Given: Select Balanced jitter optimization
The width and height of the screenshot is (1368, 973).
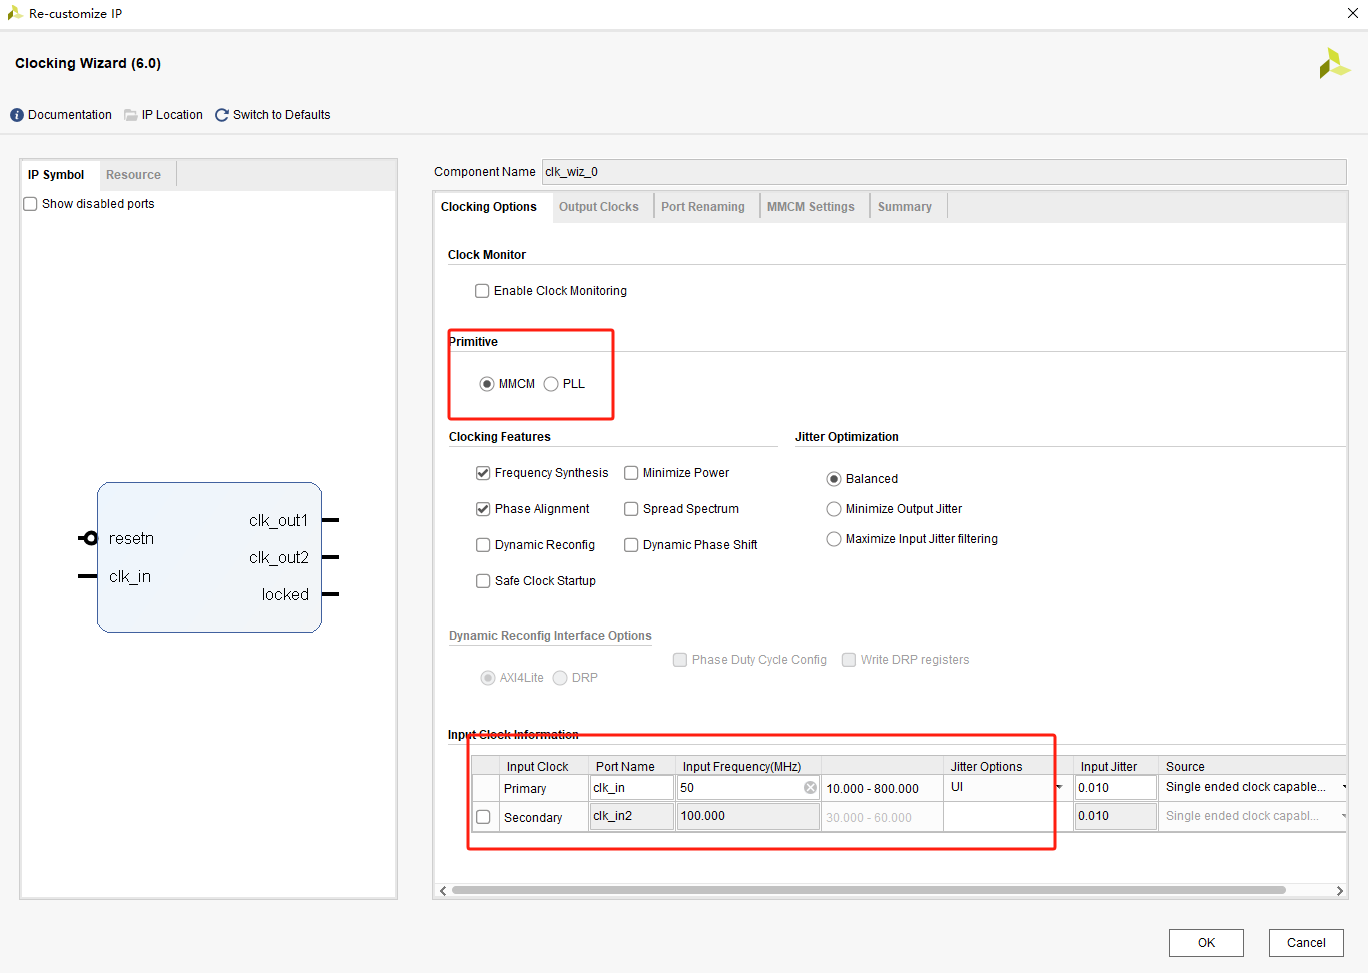Looking at the screenshot, I should [834, 479].
